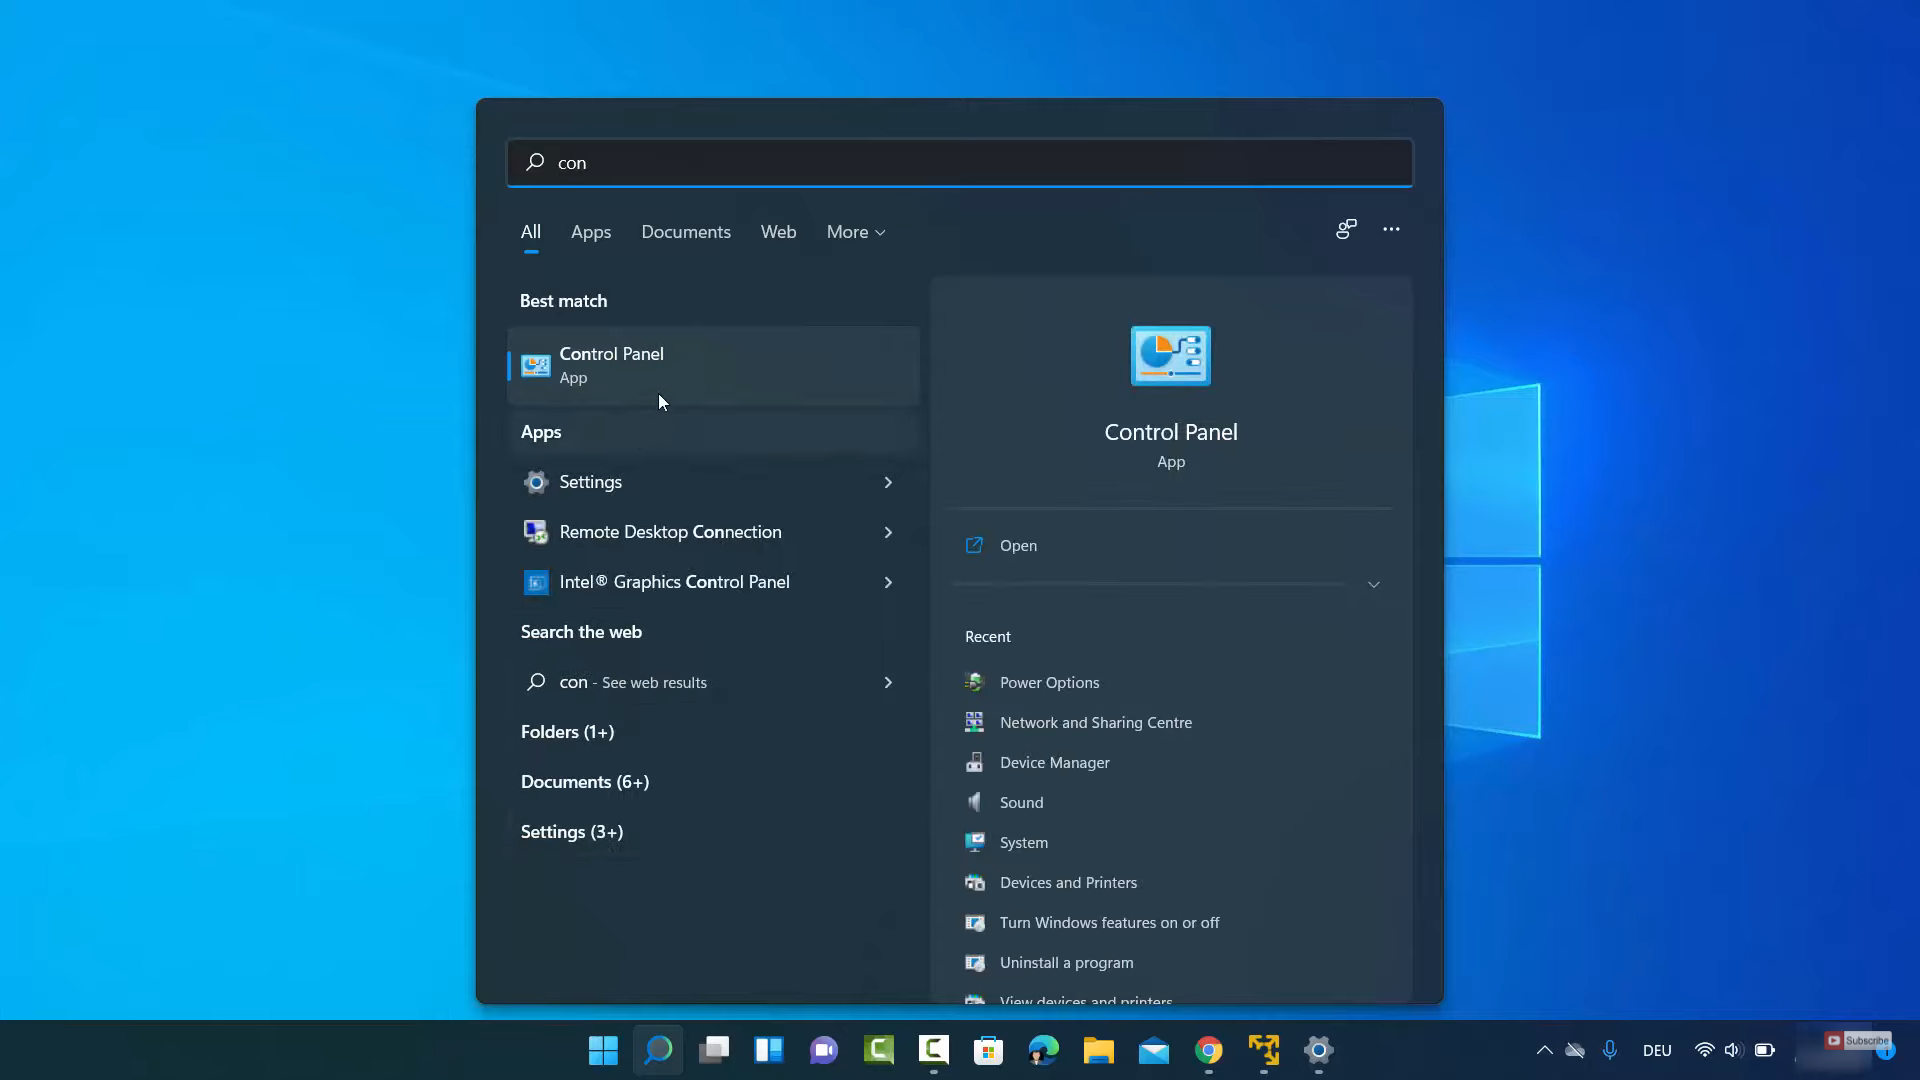Open recent item Power Options
This screenshot has width=1920, height=1080.
(x=1049, y=682)
